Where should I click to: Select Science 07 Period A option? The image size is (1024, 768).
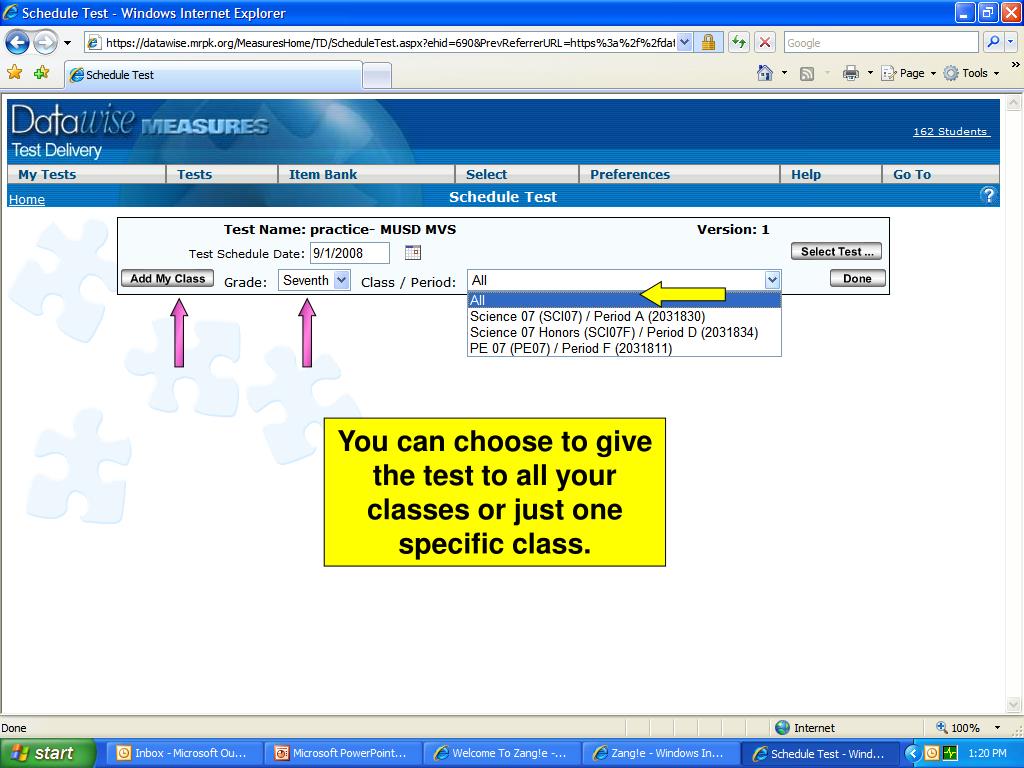[x=624, y=316]
